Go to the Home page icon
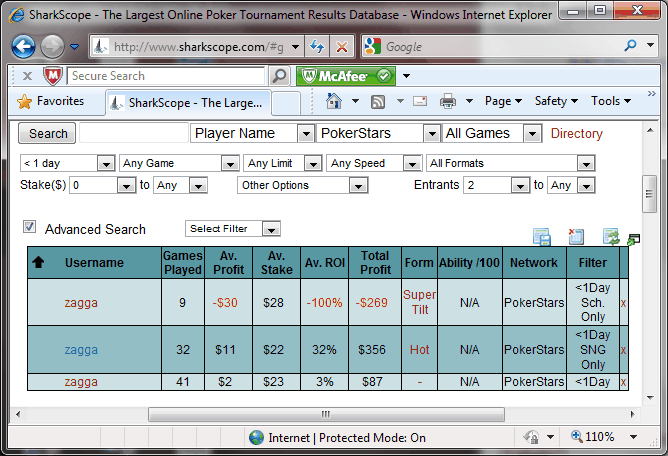 click(x=334, y=101)
